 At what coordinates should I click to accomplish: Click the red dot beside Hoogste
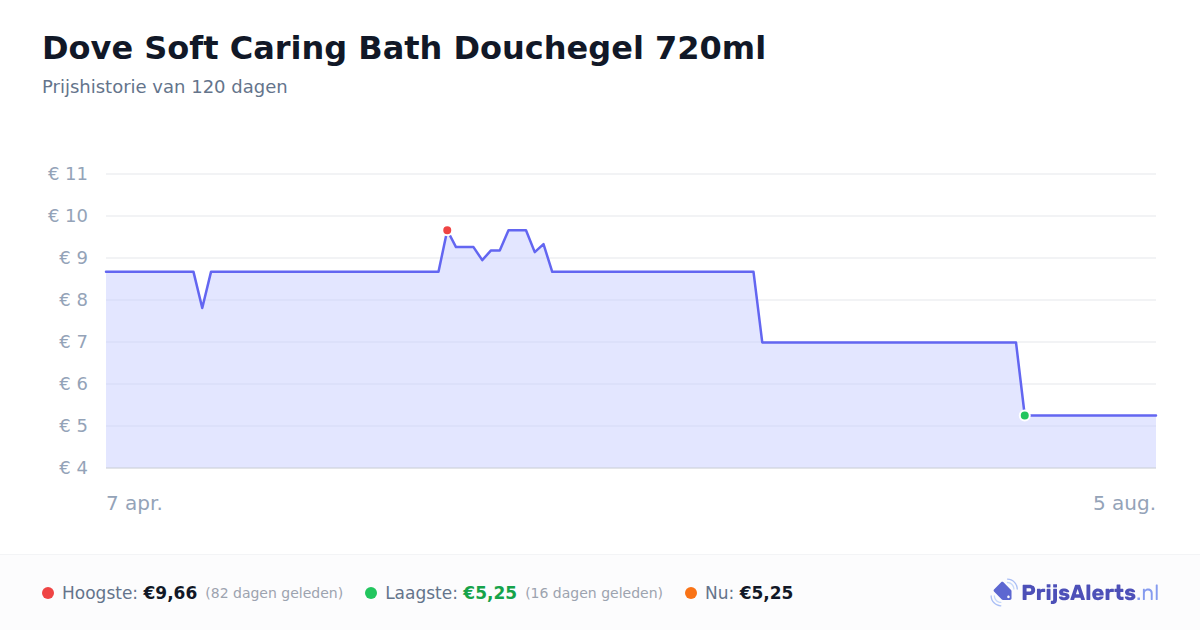(x=48, y=593)
